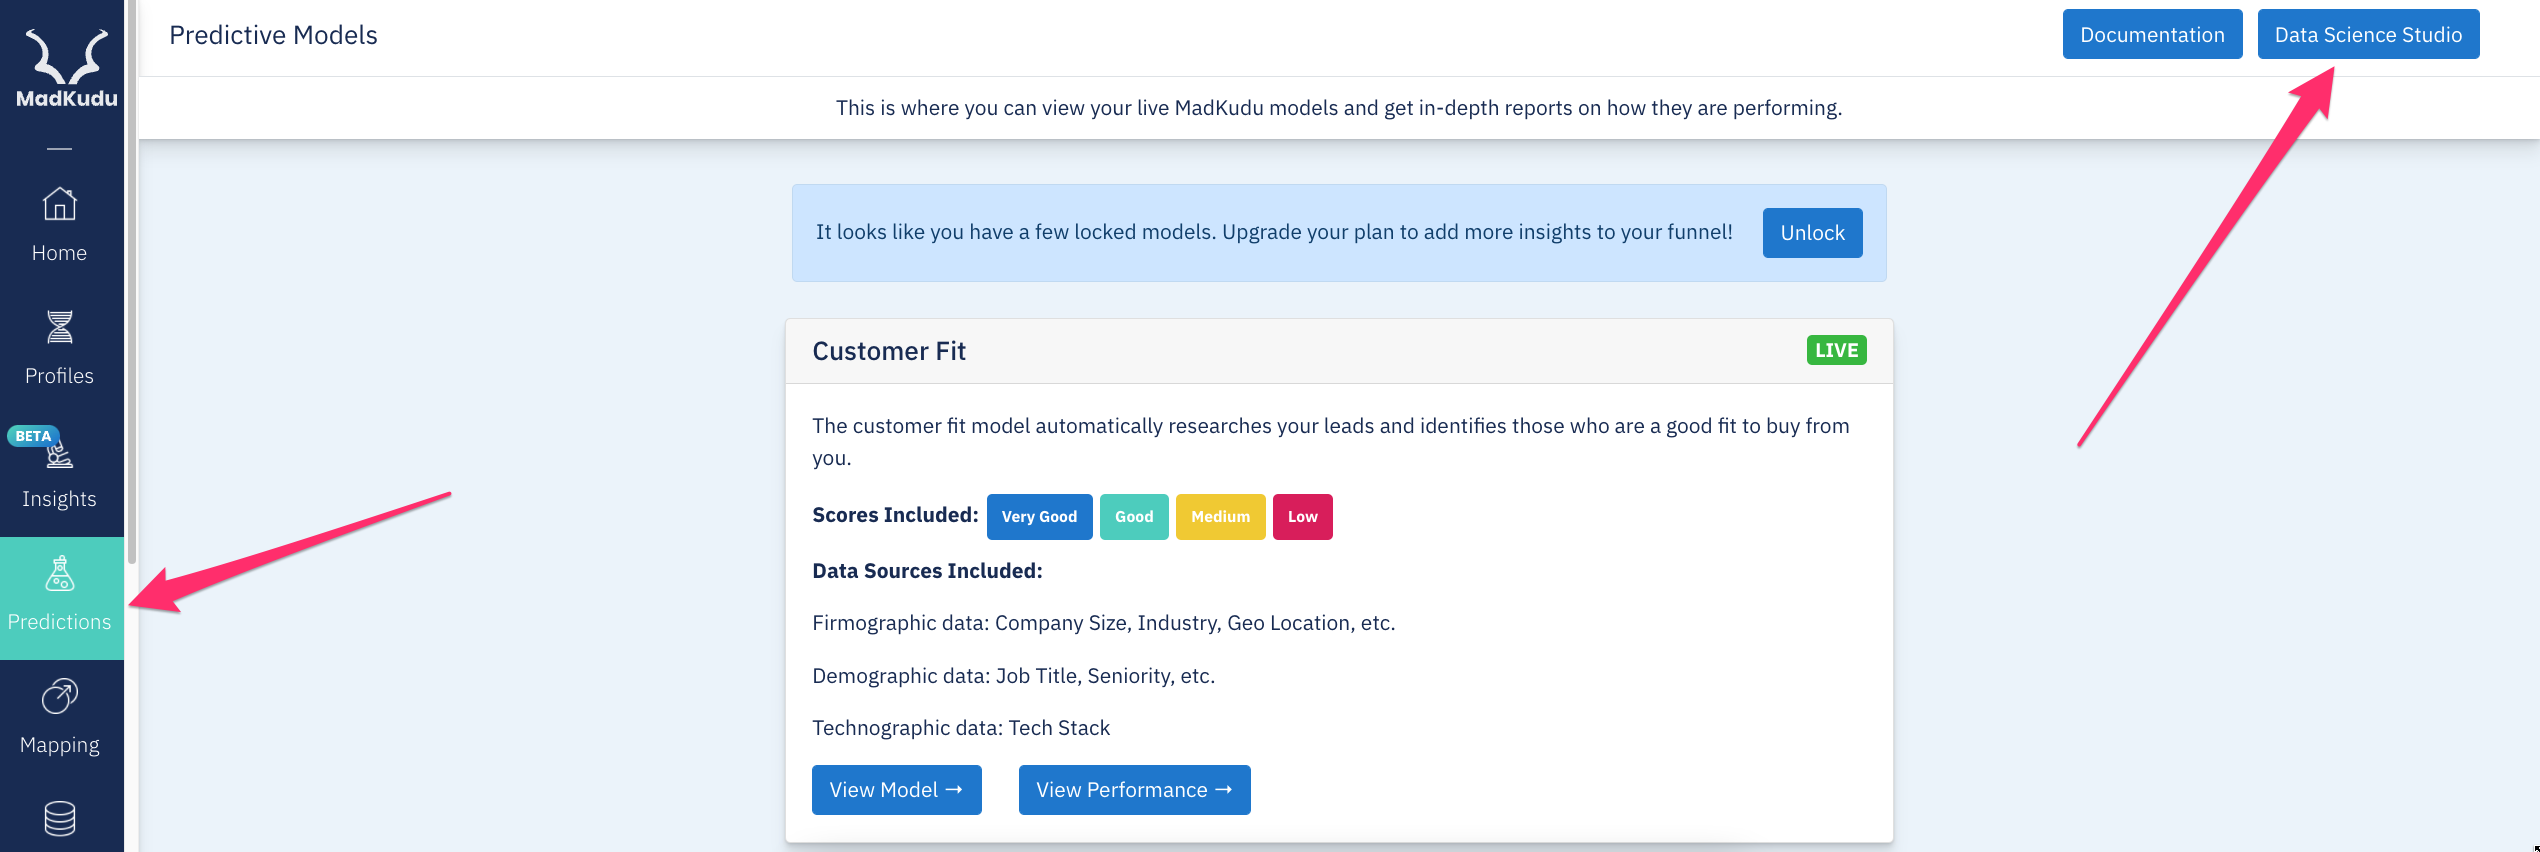This screenshot has width=2540, height=852.
Task: Open the Insights microscope icon
Action: (x=60, y=455)
